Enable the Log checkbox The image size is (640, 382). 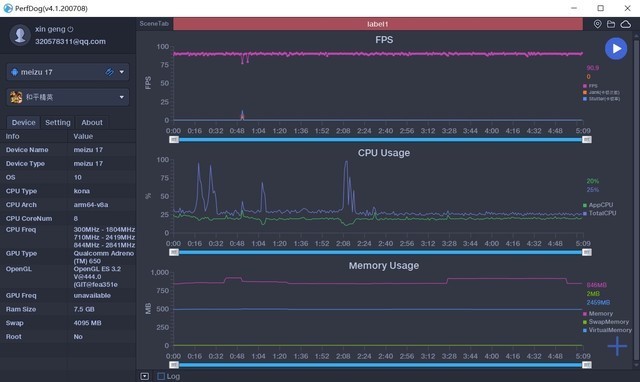point(161,376)
